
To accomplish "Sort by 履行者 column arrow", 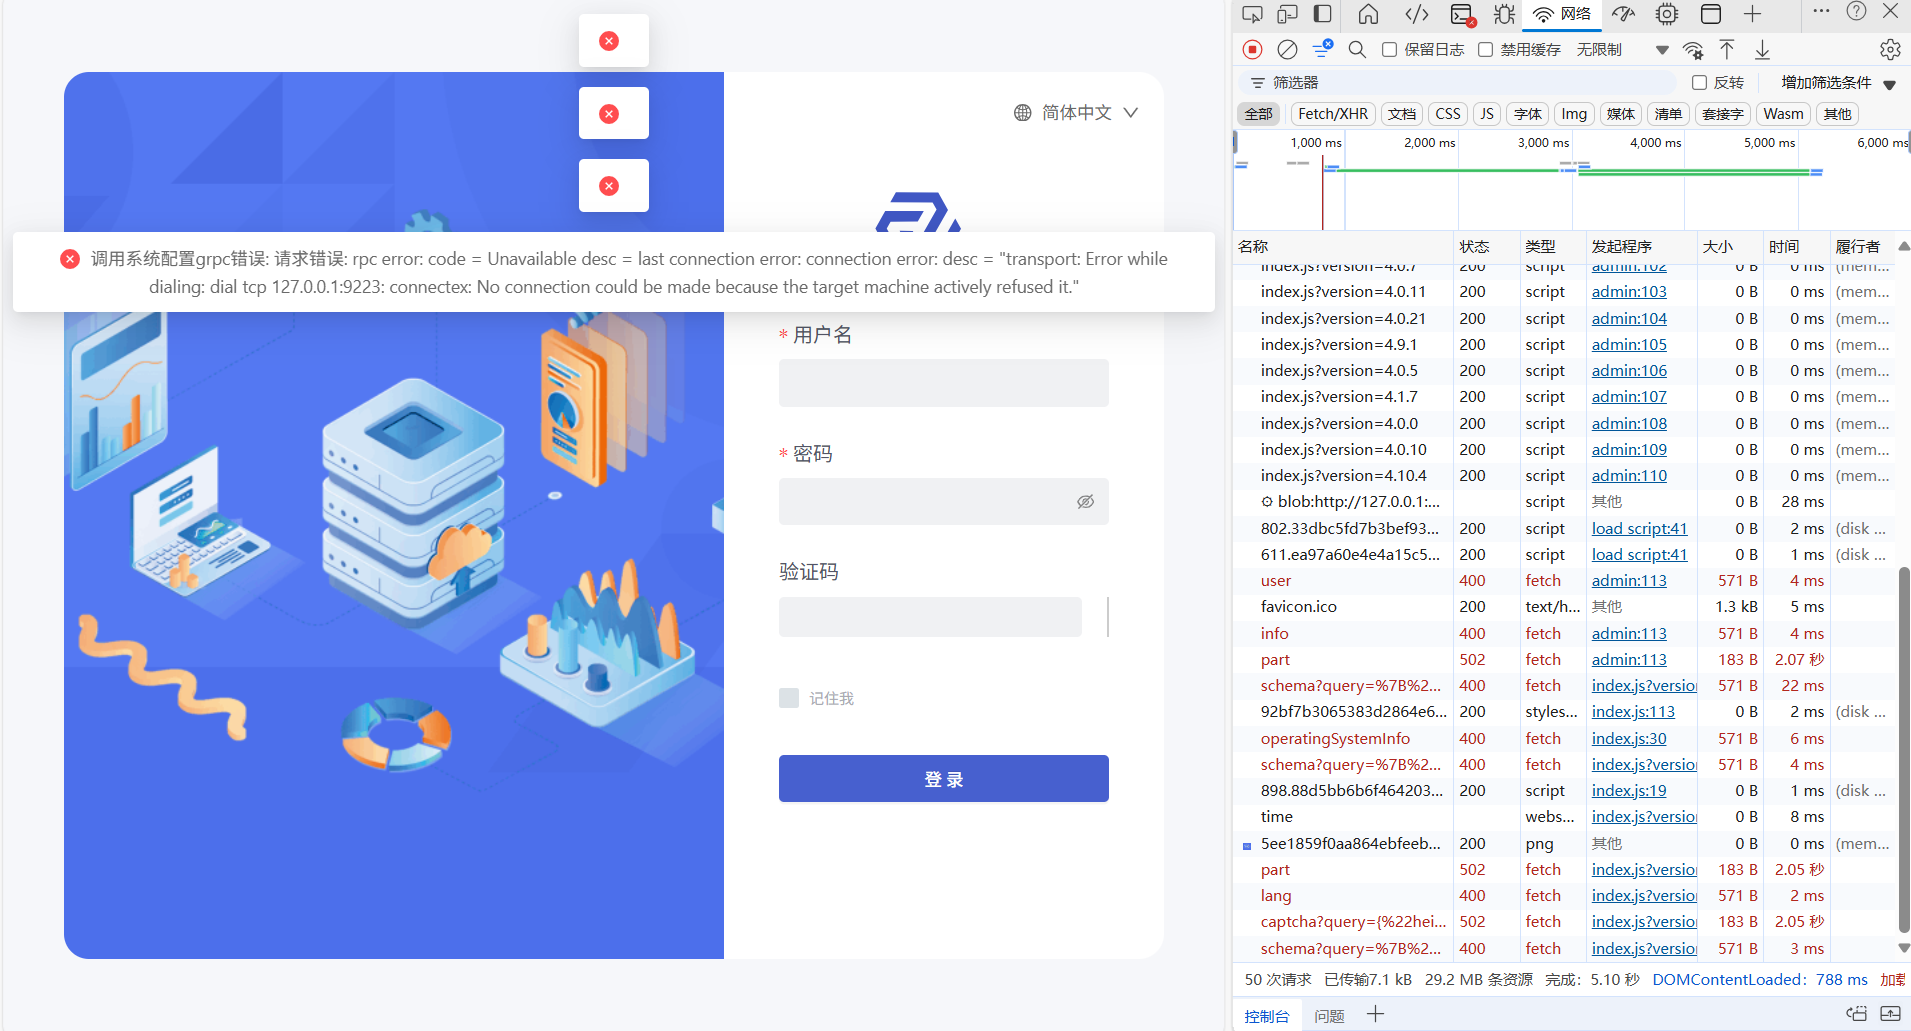I will (x=1903, y=246).
